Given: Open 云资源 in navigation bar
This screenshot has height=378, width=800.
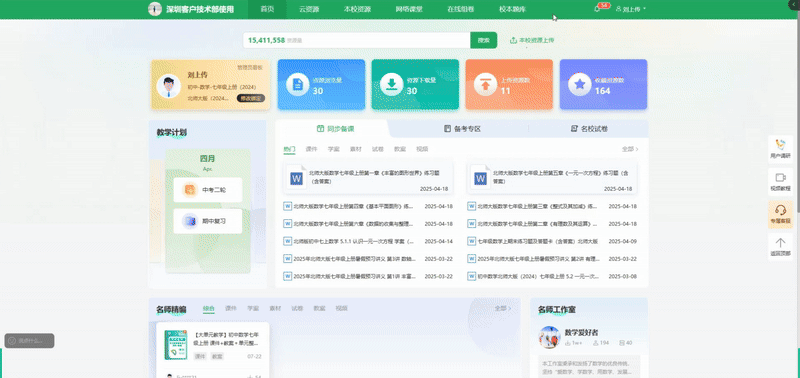Looking at the screenshot, I should click(309, 9).
